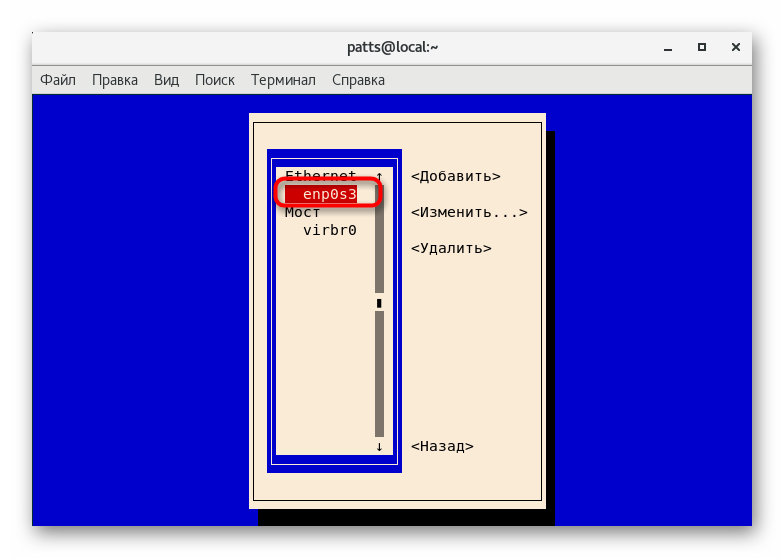This screenshot has width=784, height=558.
Task: Activate the <Изменить...> button
Action: [x=469, y=212]
